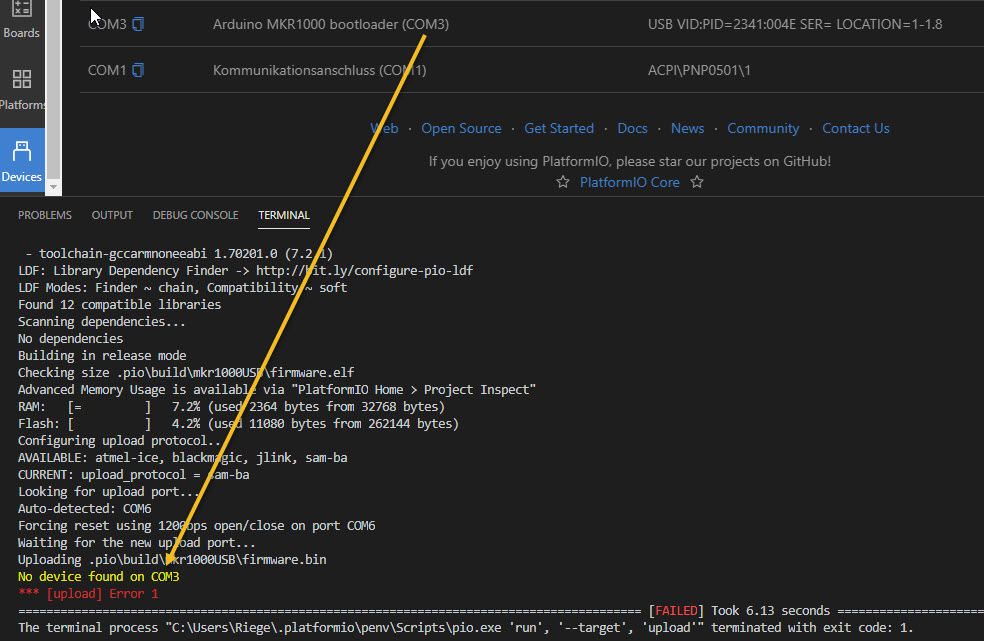984x641 pixels.
Task: Click the 'Auto-detected: COM6' line
Action: click(85, 509)
